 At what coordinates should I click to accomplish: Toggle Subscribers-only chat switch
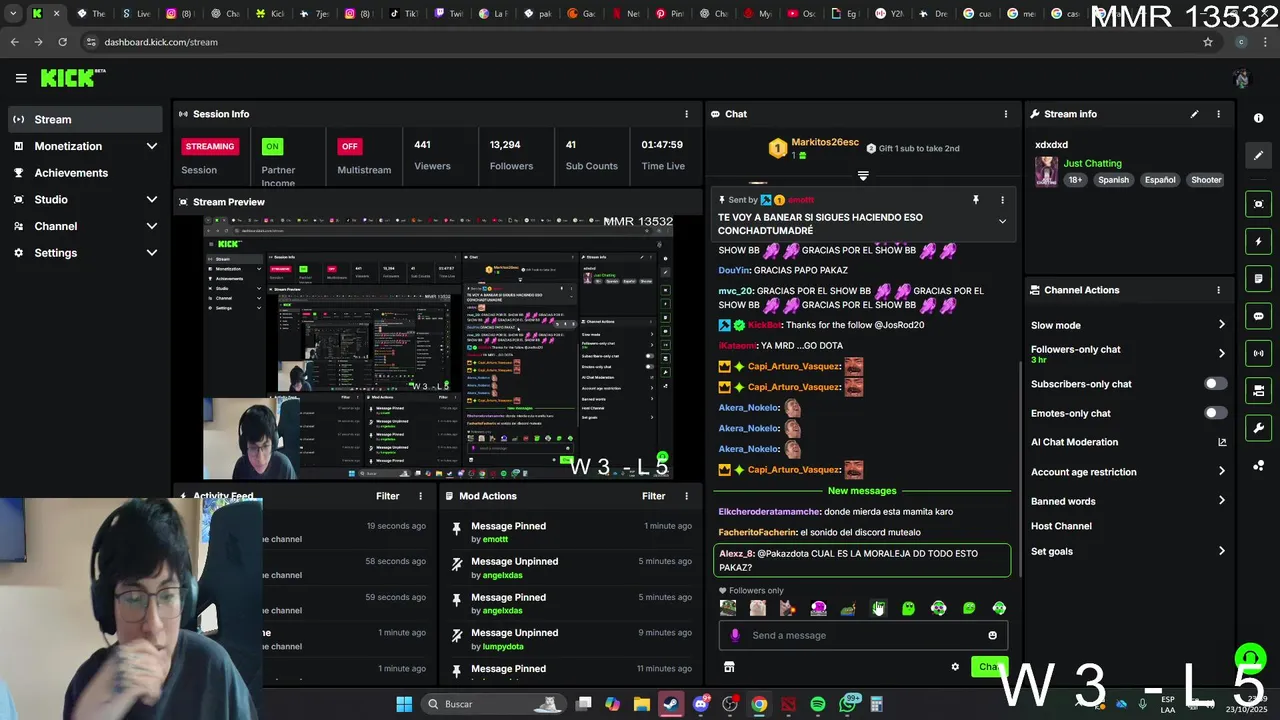1215,384
